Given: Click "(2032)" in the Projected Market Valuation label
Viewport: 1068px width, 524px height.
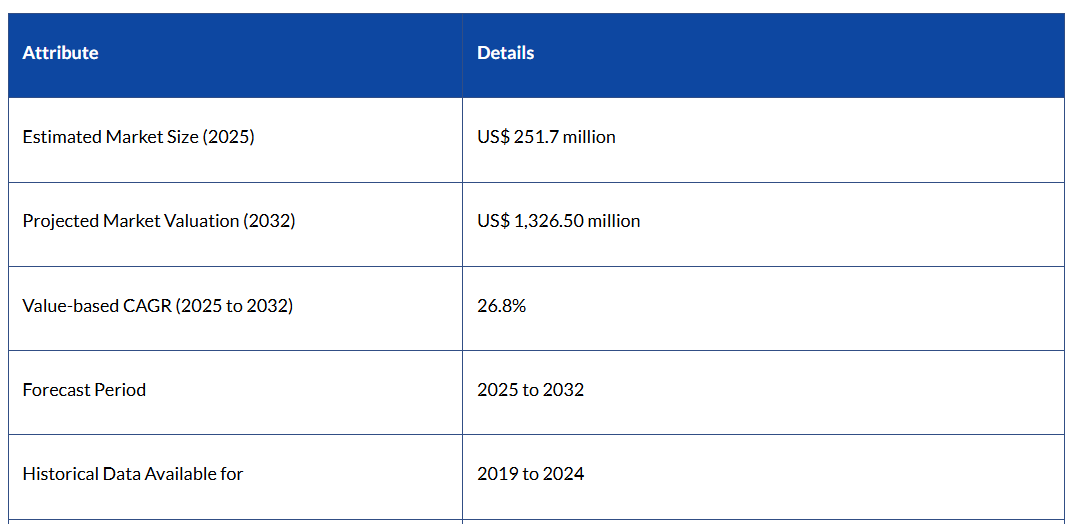Looking at the screenshot, I should pos(269,221).
